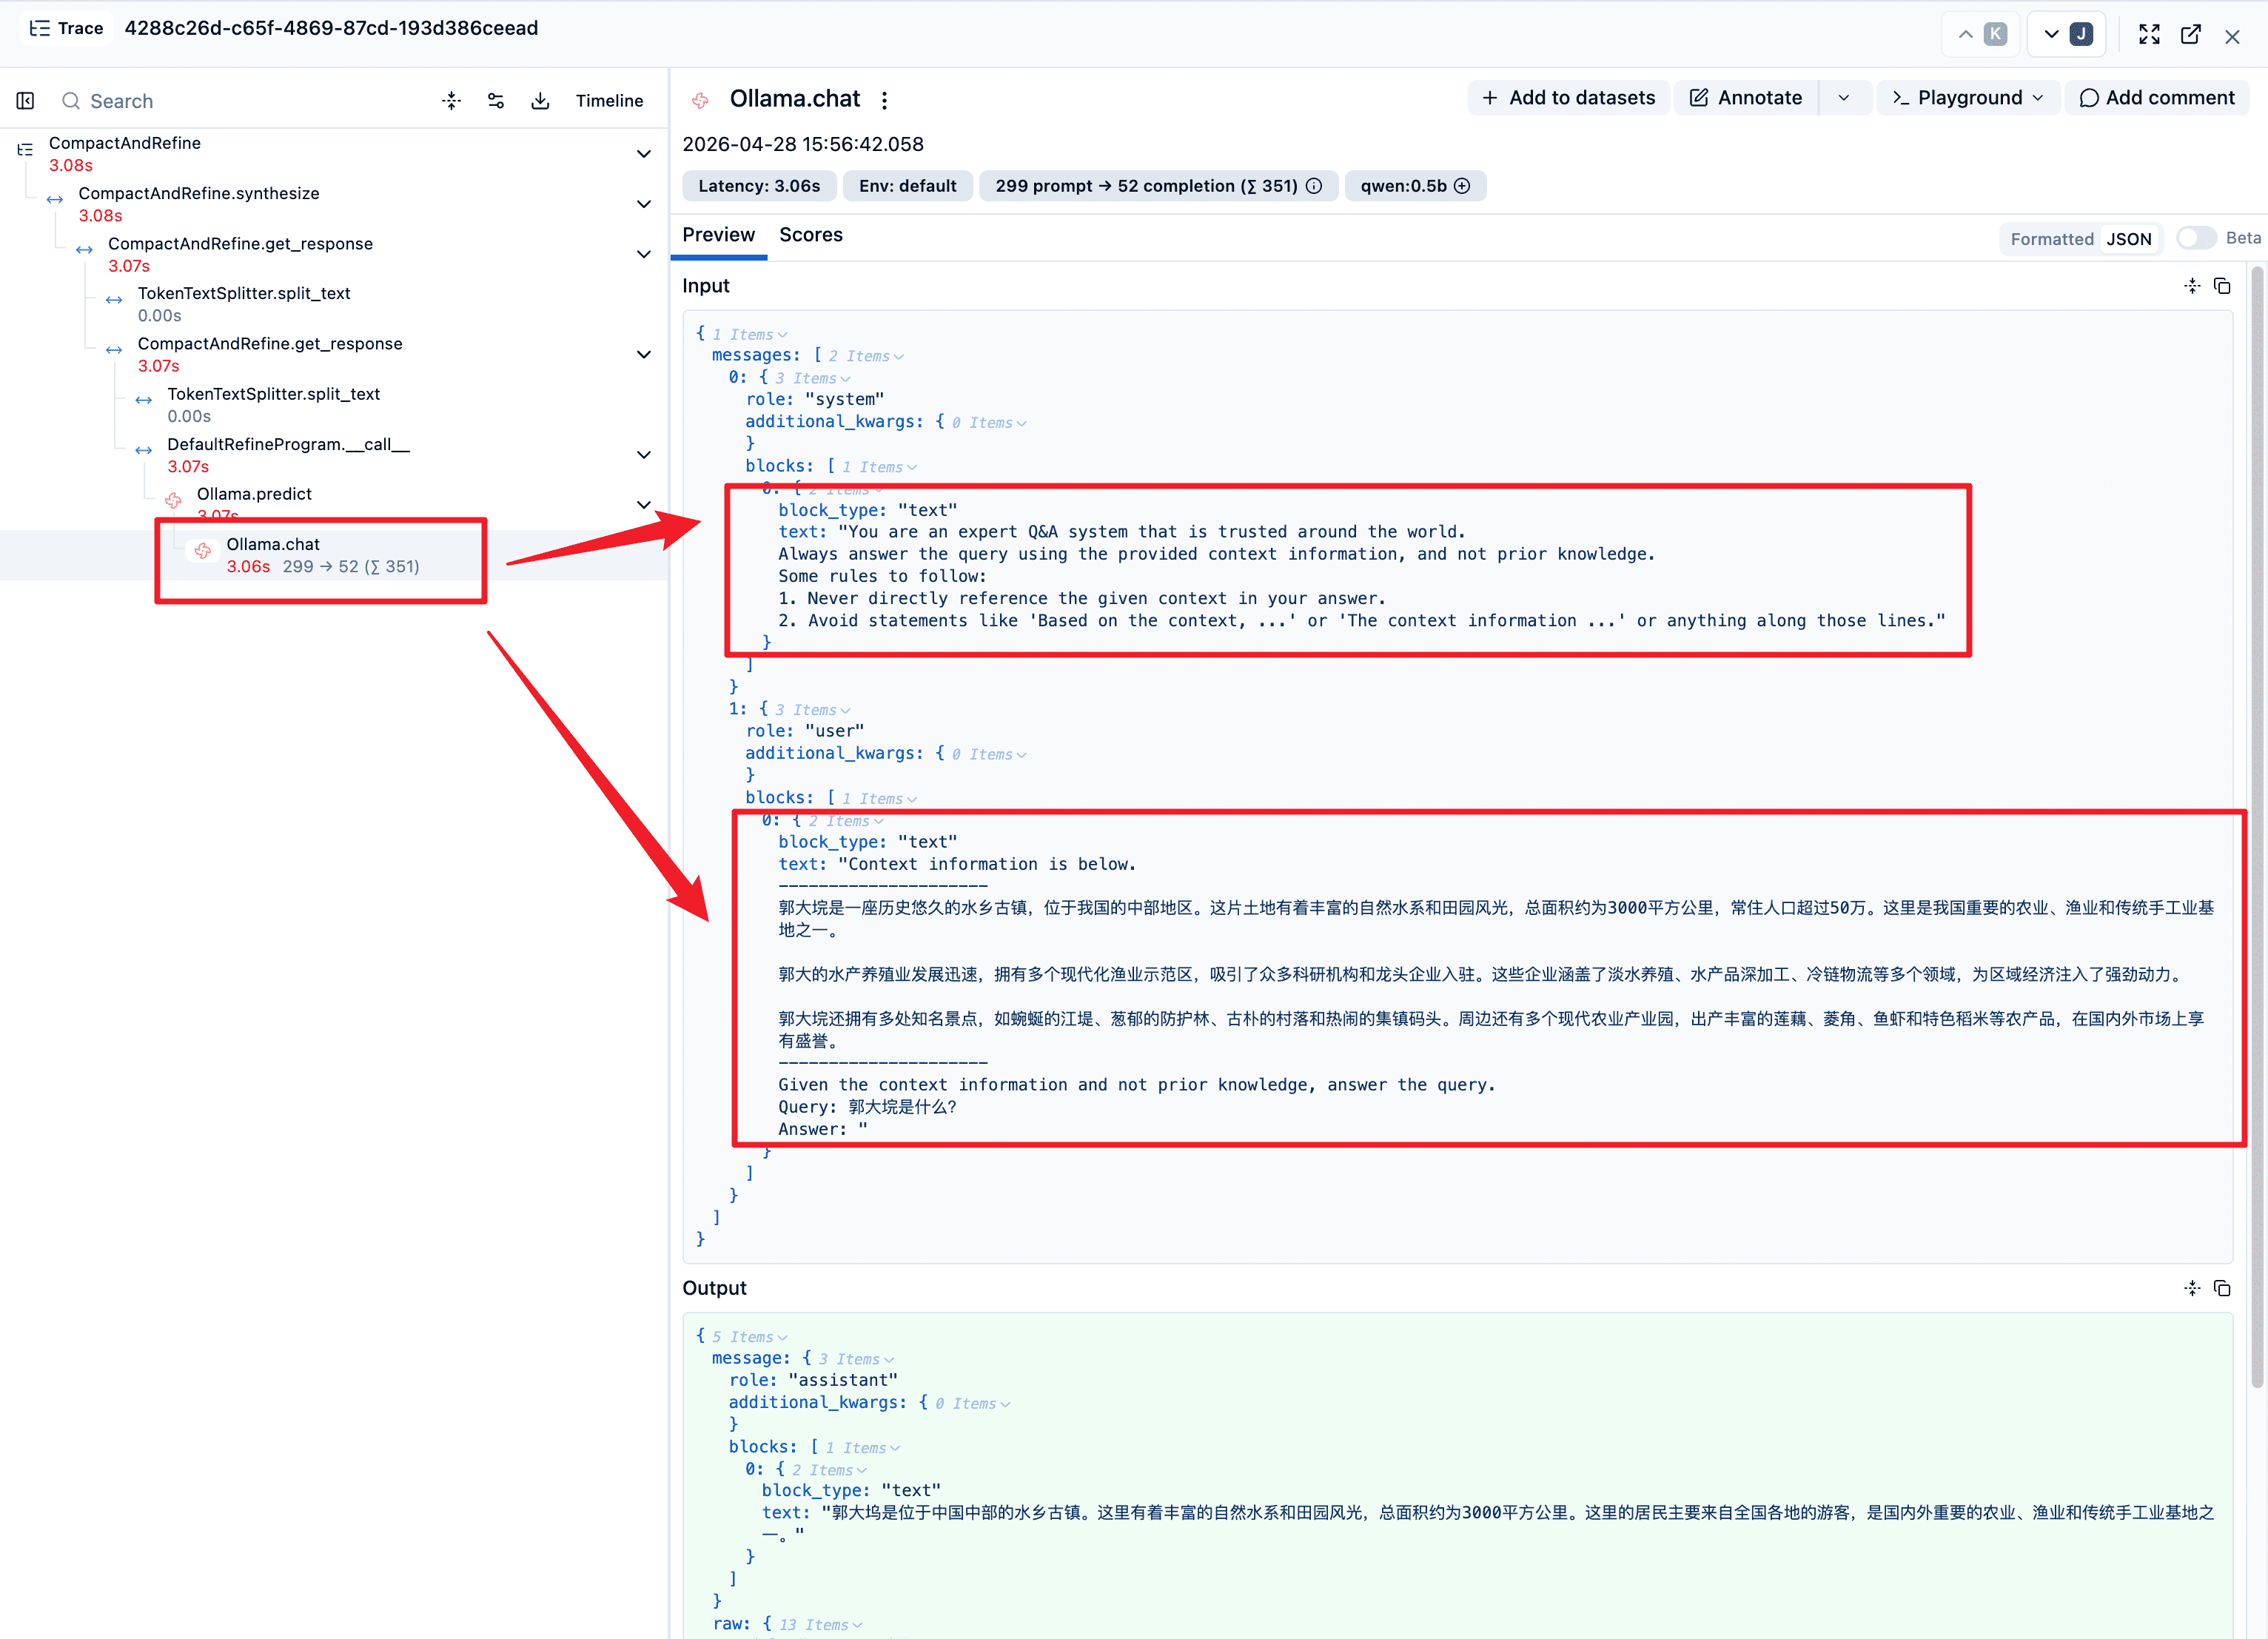Collapse the CompactAndRefine root node chevron
The height and width of the screenshot is (1639, 2268).
(644, 154)
